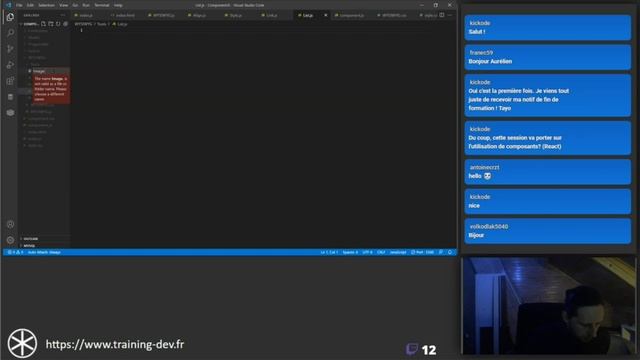This screenshot has height=360, width=640.
Task: Open the Explorer panel more actions ellipsis
Action: coord(63,15)
